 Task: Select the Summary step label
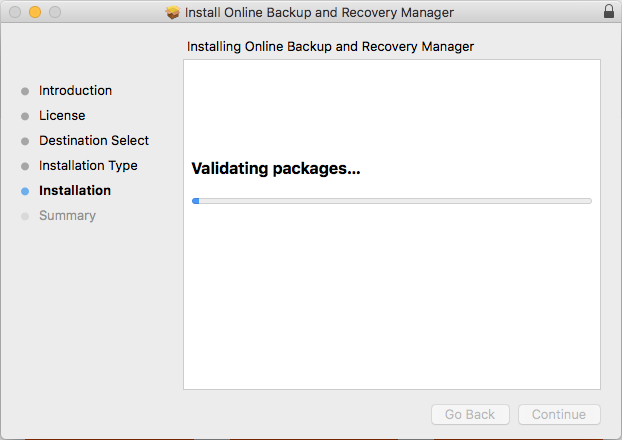(x=67, y=215)
